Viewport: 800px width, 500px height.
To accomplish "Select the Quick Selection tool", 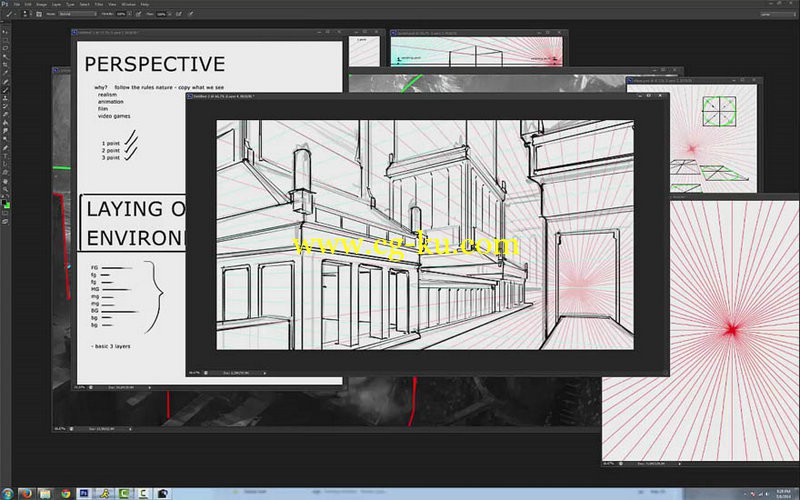I will (x=5, y=56).
